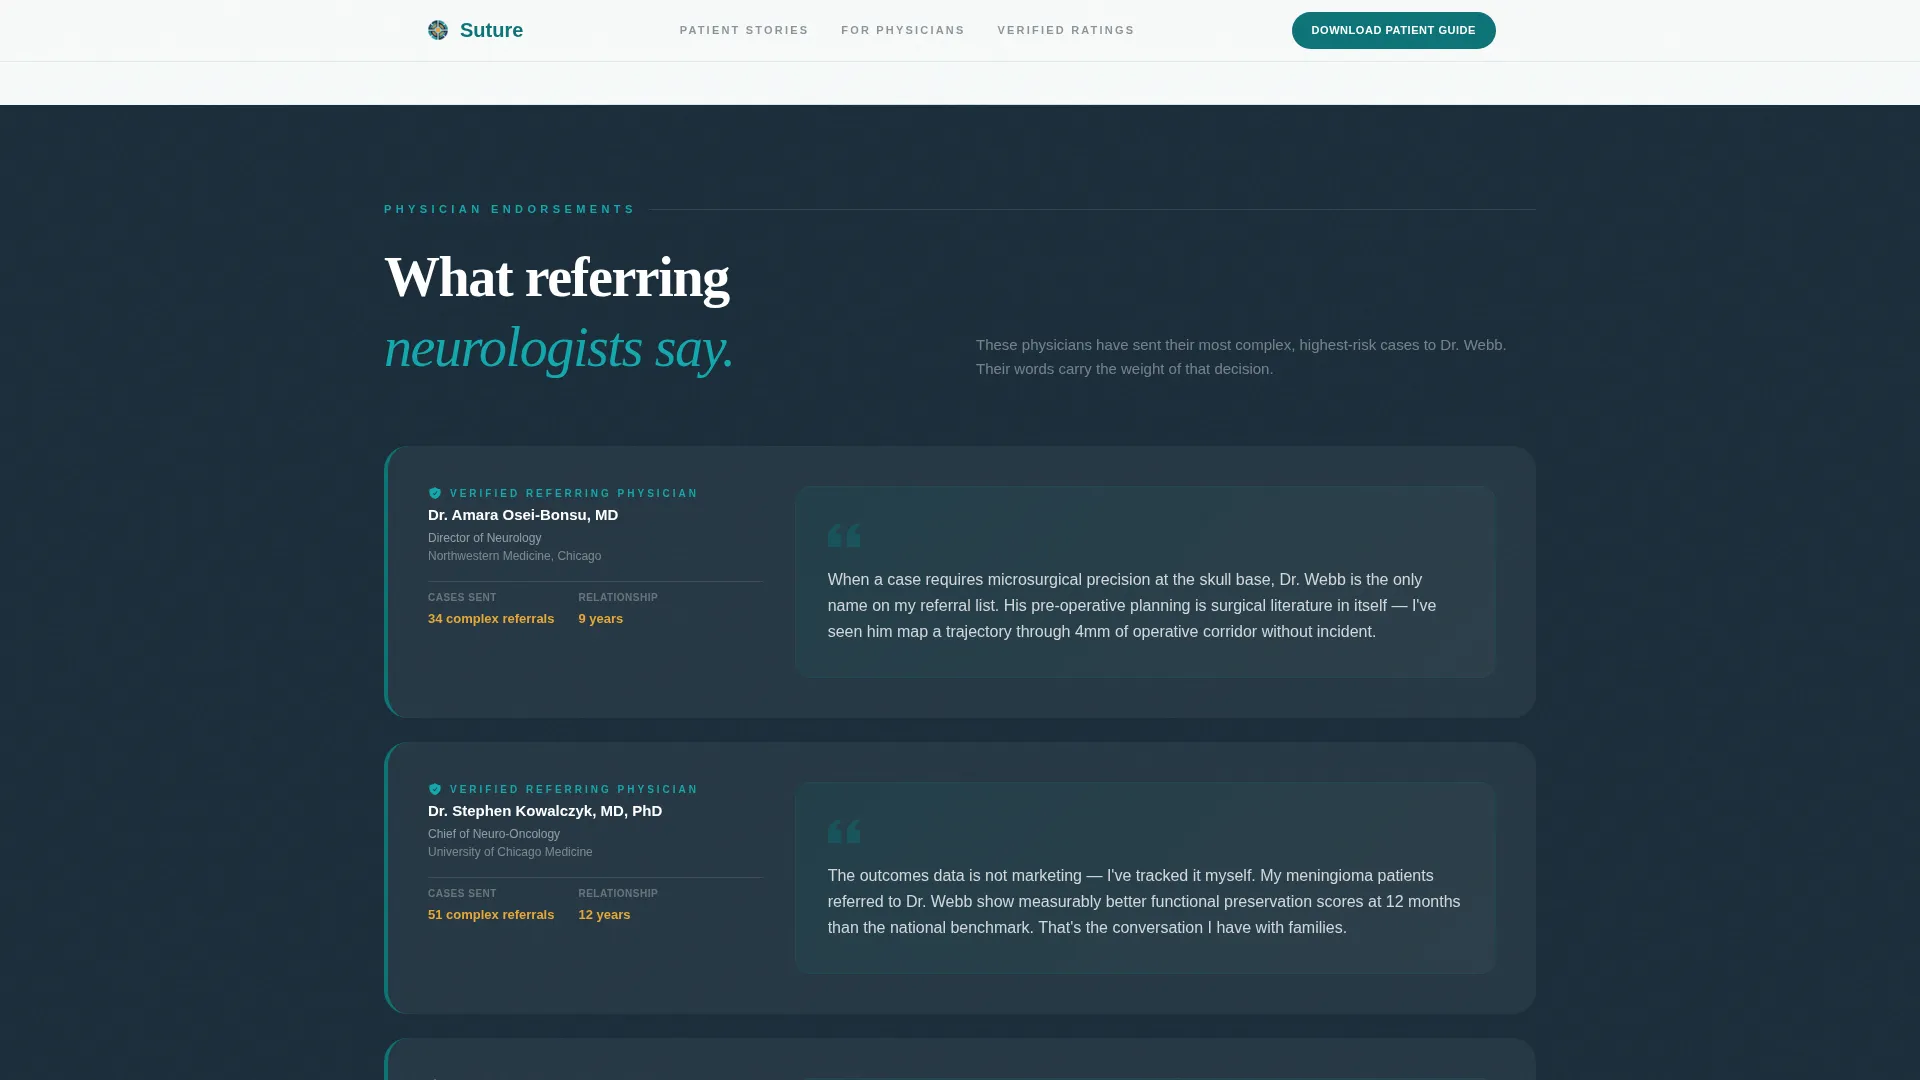Click 'Relationship' label in Kowalczyk card

pyautogui.click(x=618, y=894)
